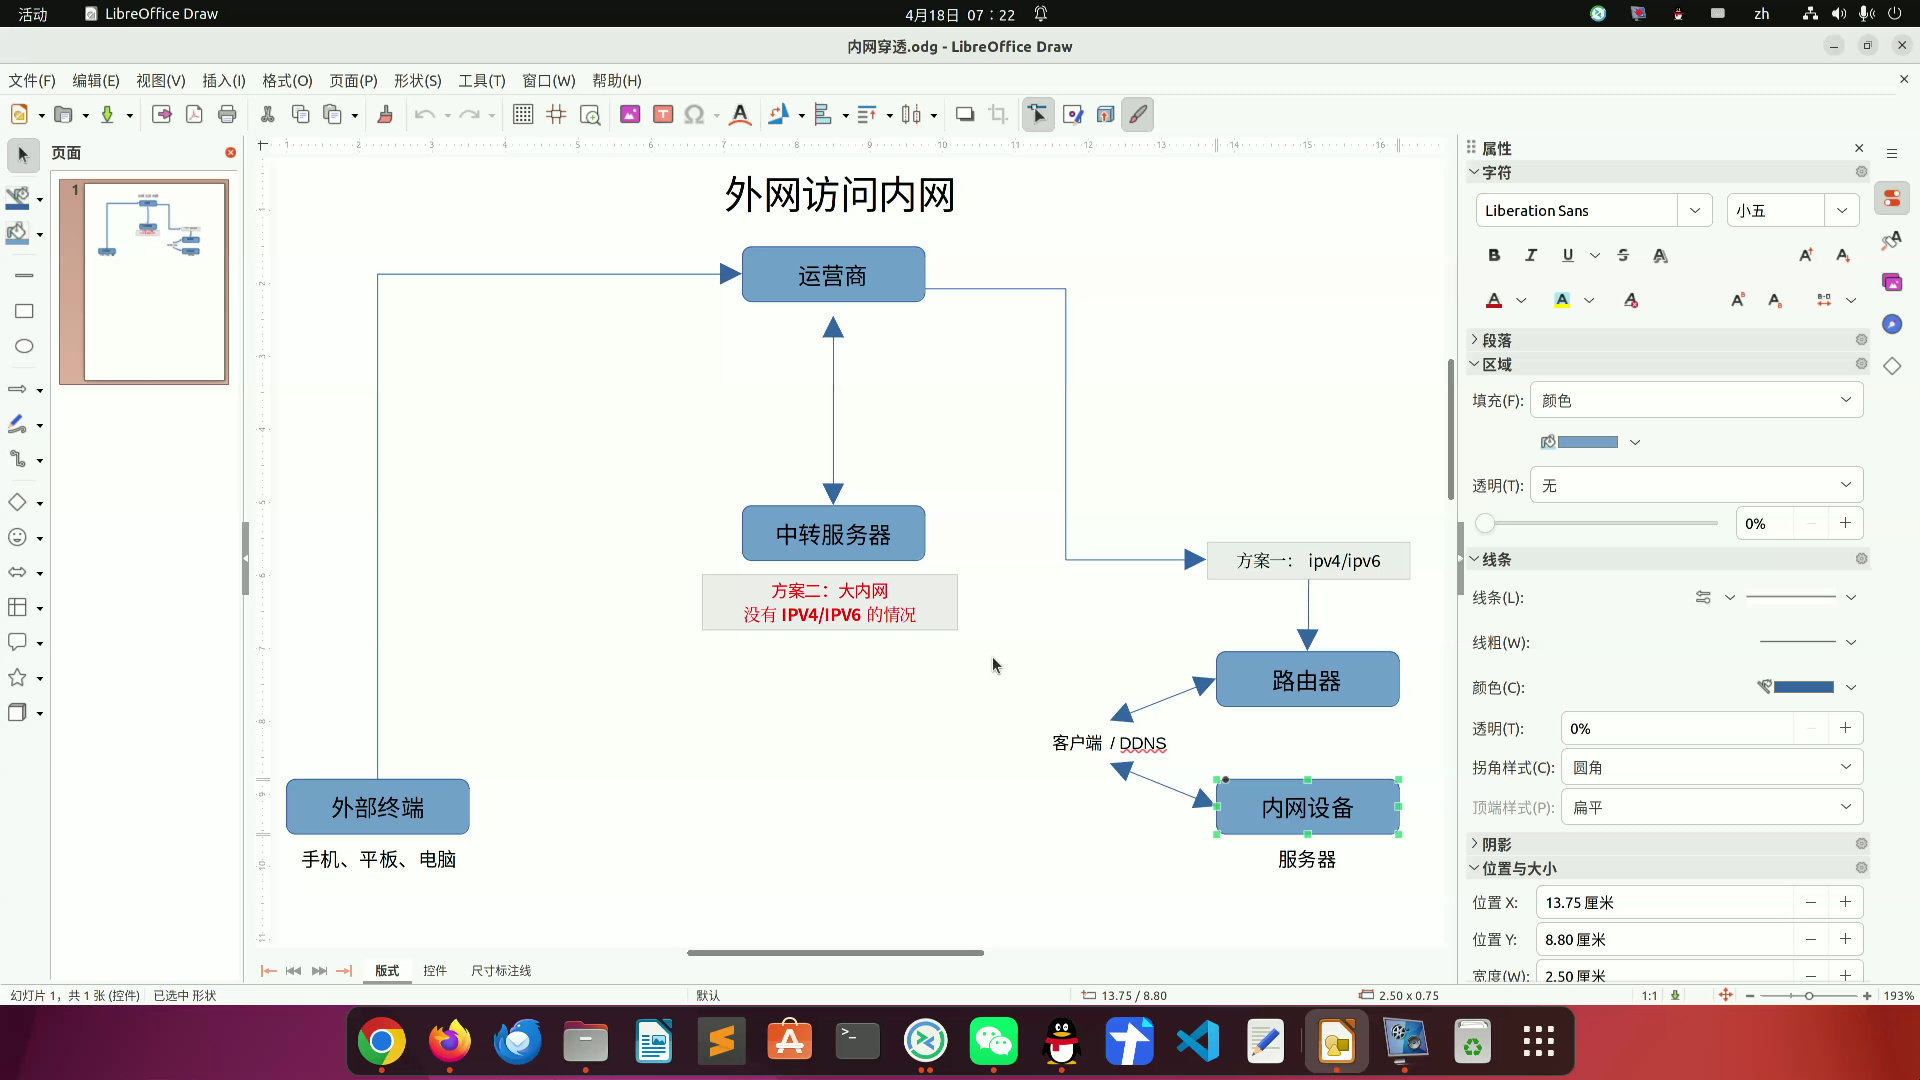Toggle Italic character formatting
1920x1080 pixels.
(x=1530, y=256)
